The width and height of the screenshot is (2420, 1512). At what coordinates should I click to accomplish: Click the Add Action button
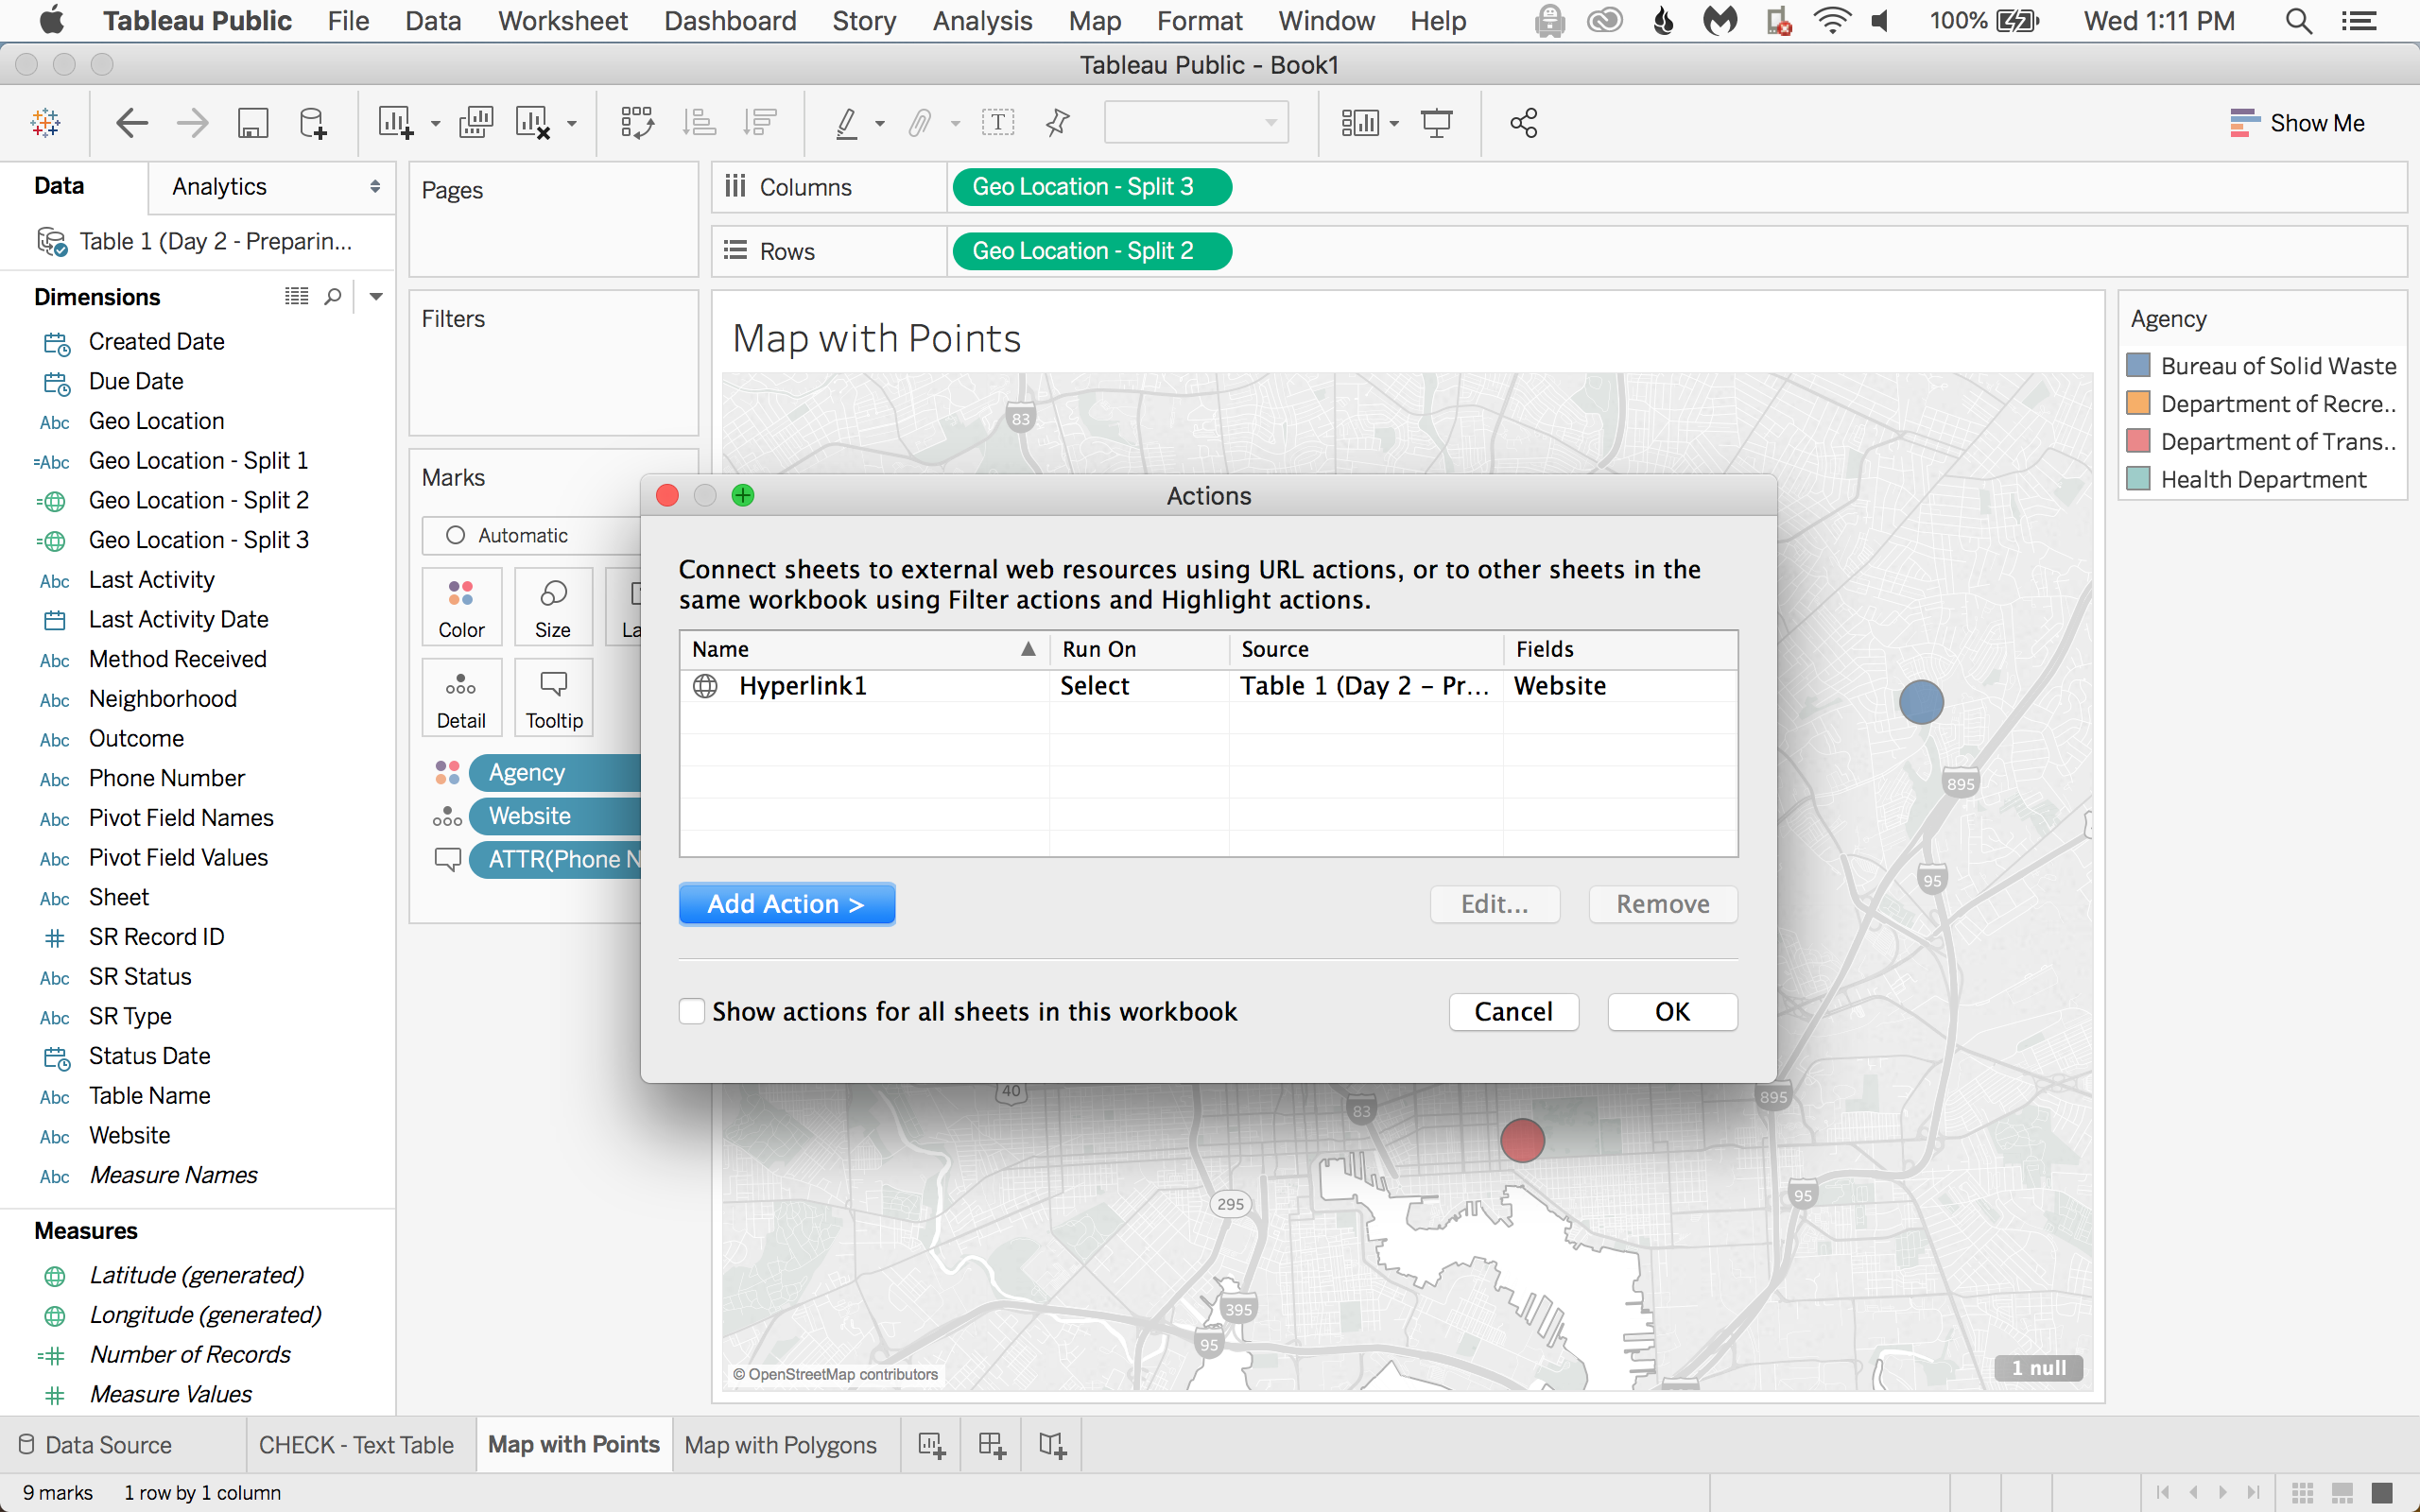coord(786,904)
